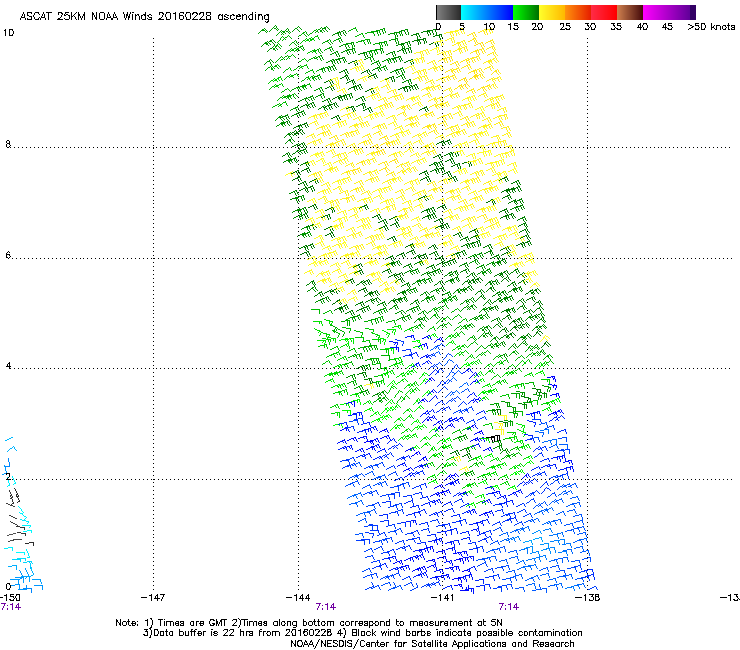740x650 pixels.
Task: Click the purple '7:14' time beneath -150
Action: (10, 607)
